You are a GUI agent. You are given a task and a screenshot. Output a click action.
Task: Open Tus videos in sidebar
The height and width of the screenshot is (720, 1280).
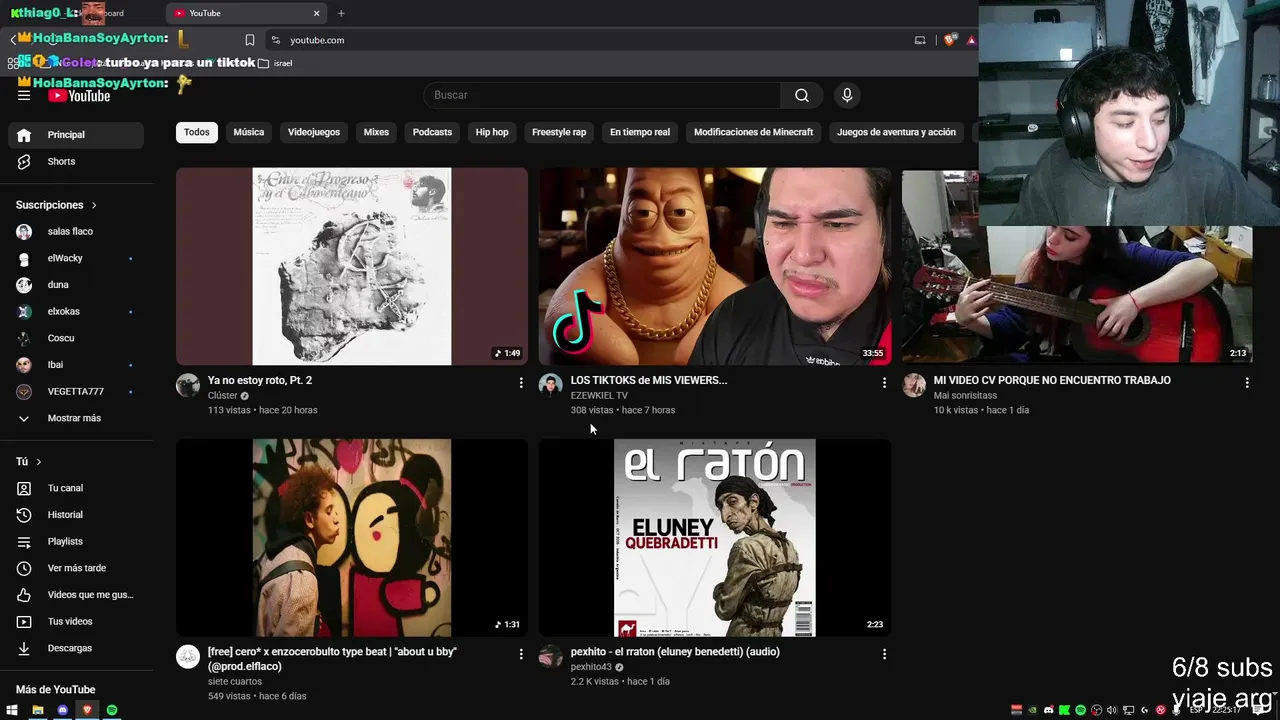pos(76,621)
